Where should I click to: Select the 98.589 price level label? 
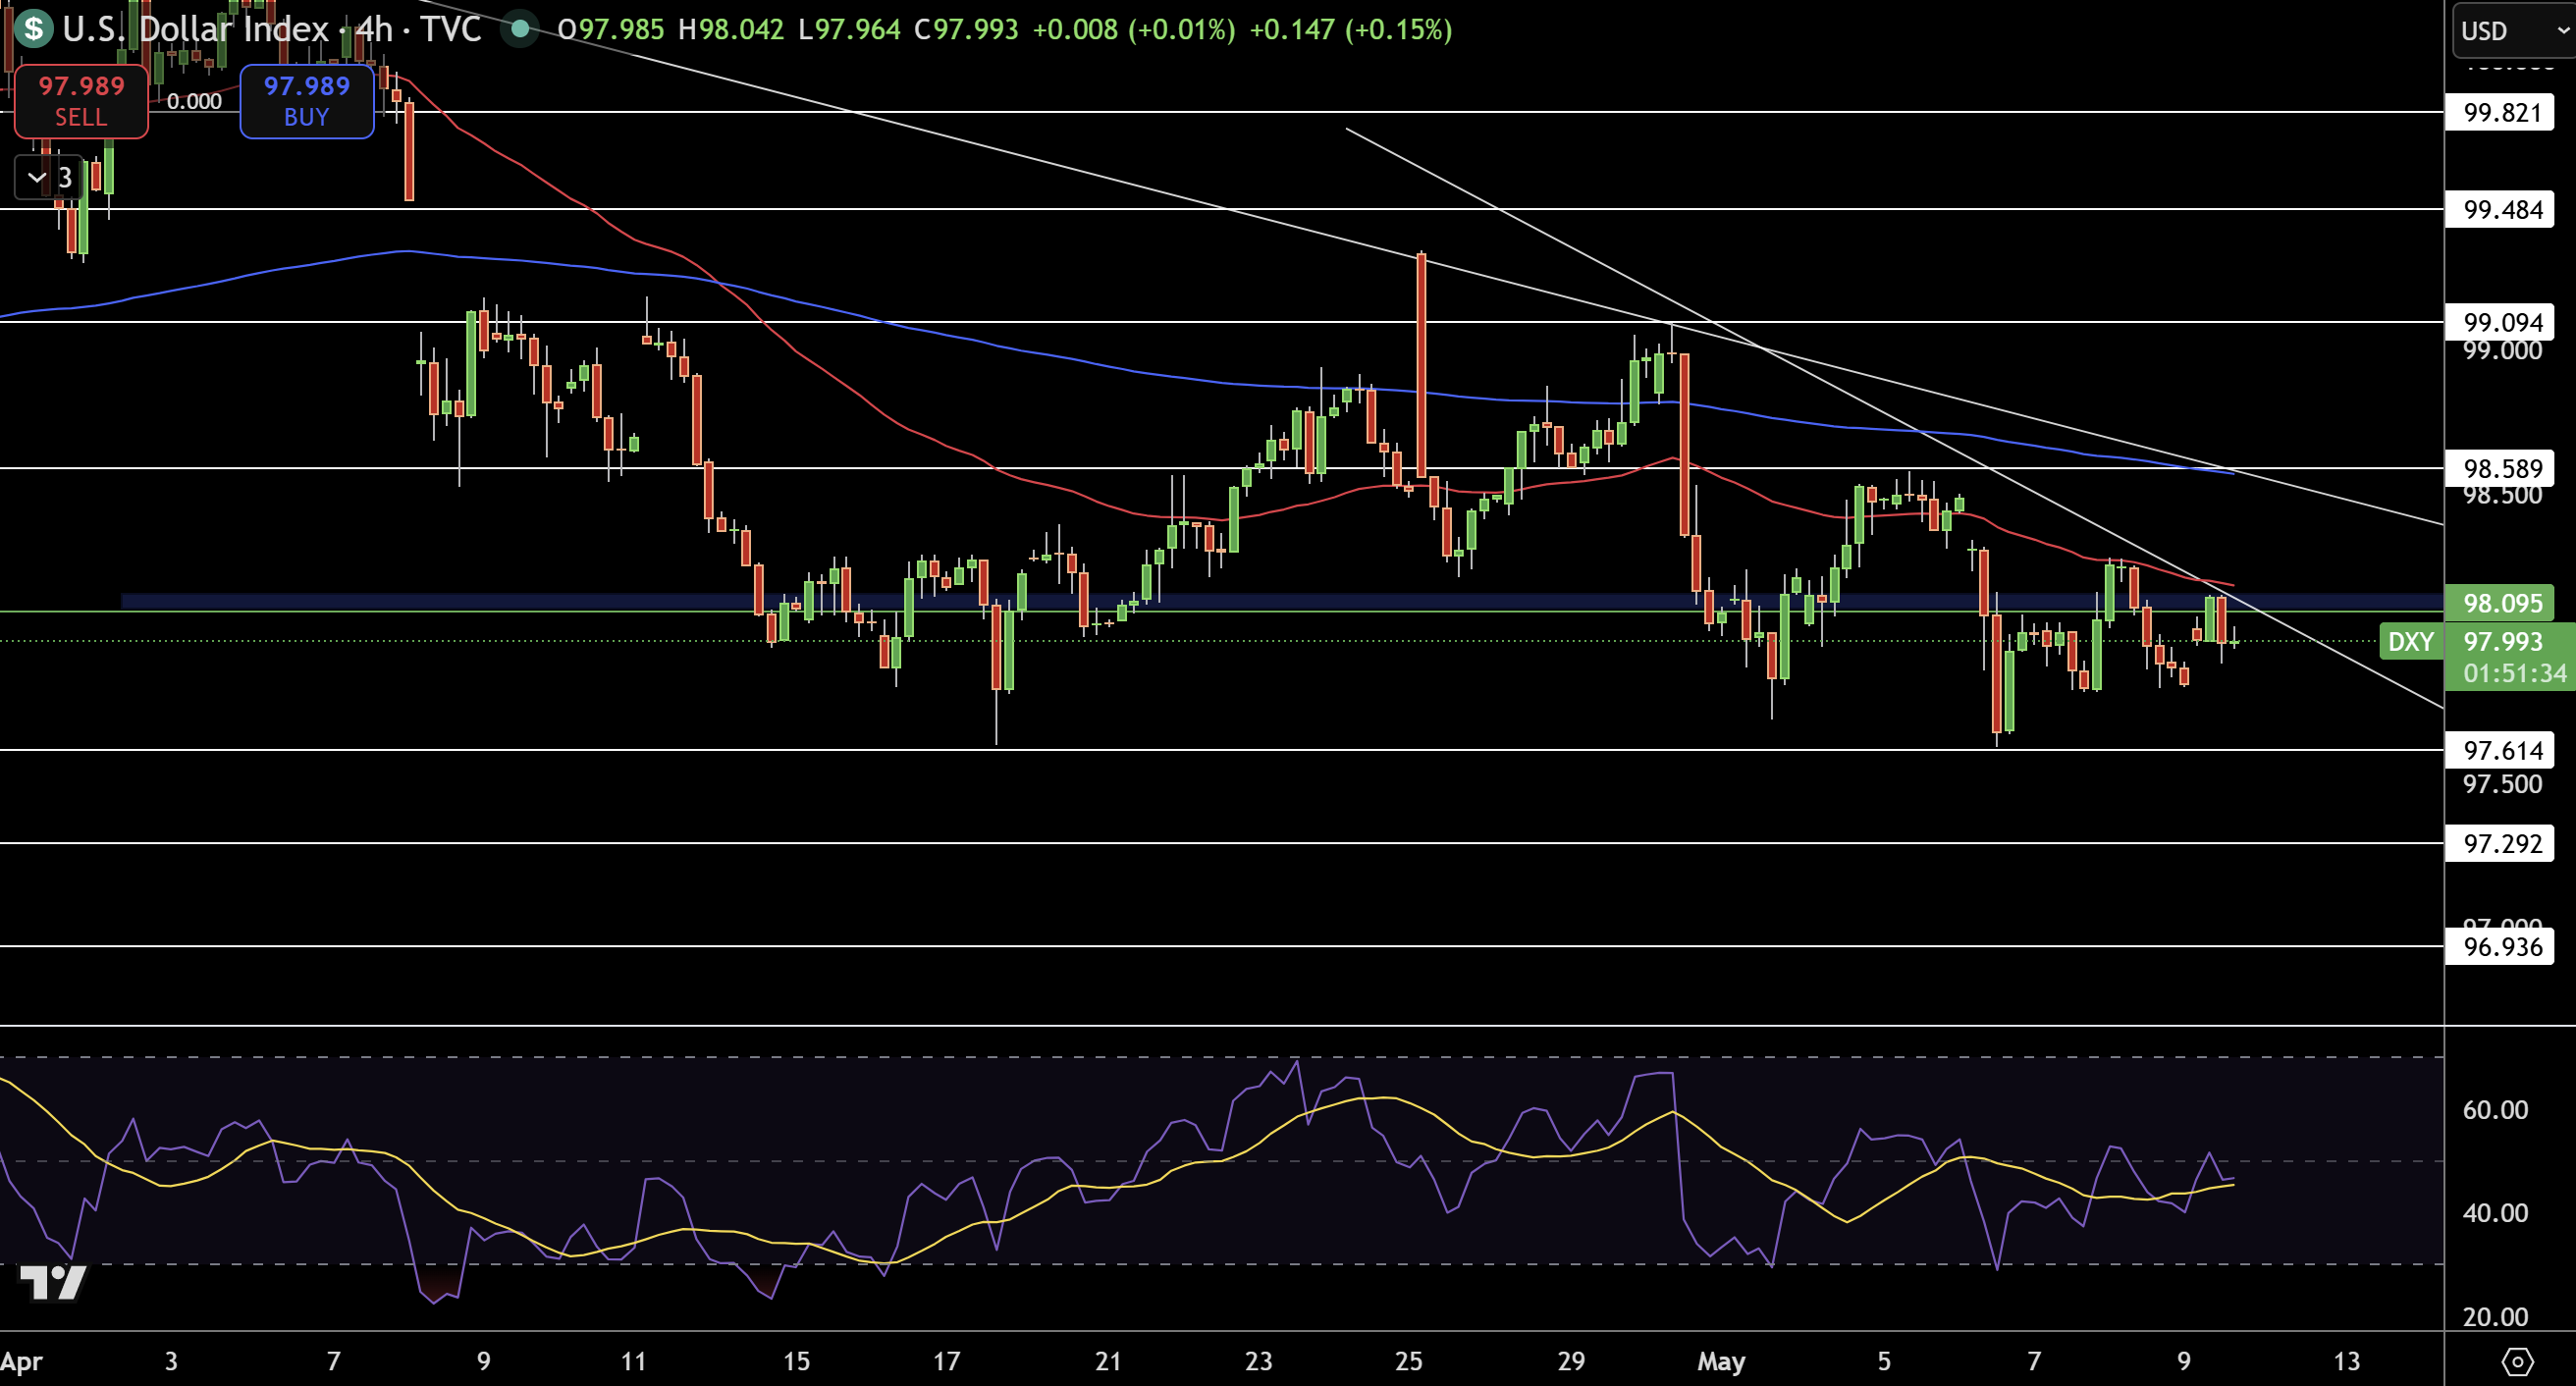click(x=2499, y=468)
